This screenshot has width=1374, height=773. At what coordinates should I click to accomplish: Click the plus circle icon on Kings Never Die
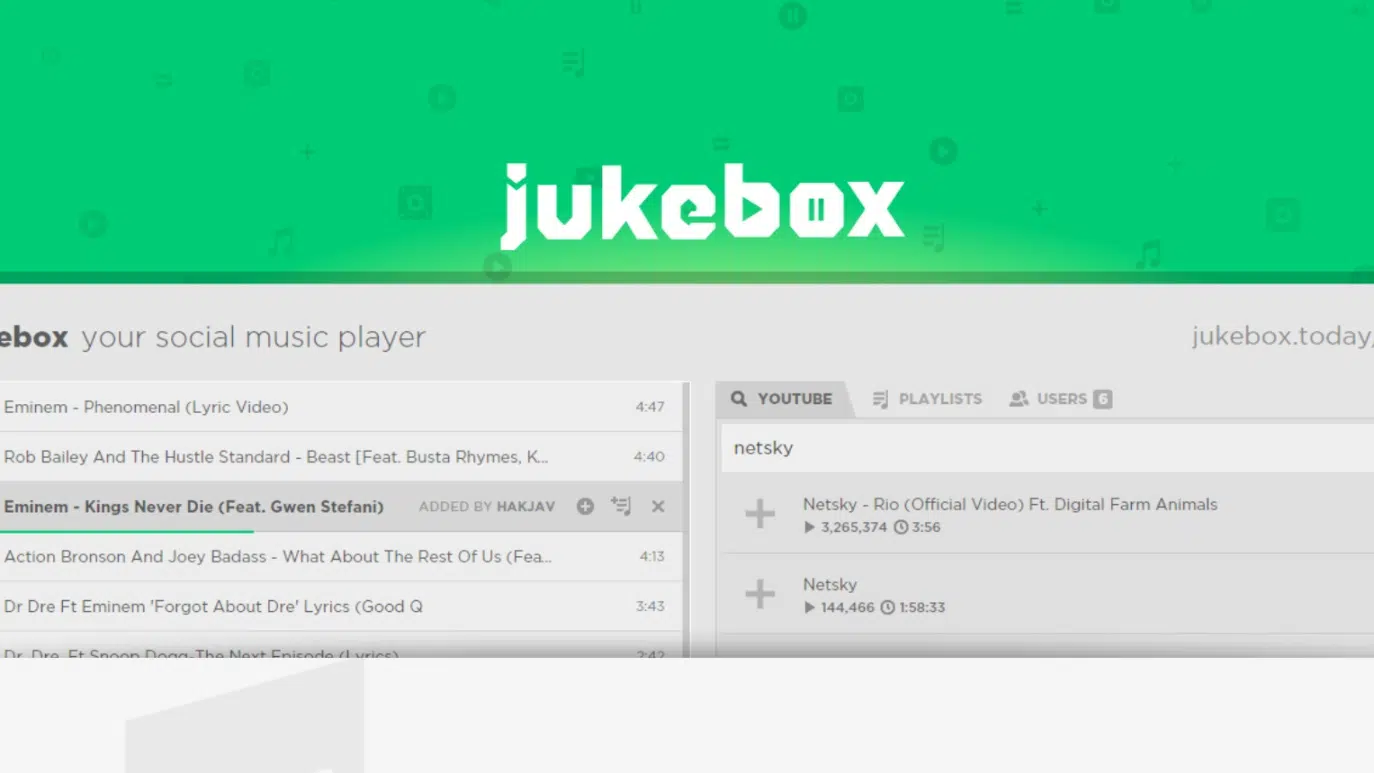tap(585, 507)
